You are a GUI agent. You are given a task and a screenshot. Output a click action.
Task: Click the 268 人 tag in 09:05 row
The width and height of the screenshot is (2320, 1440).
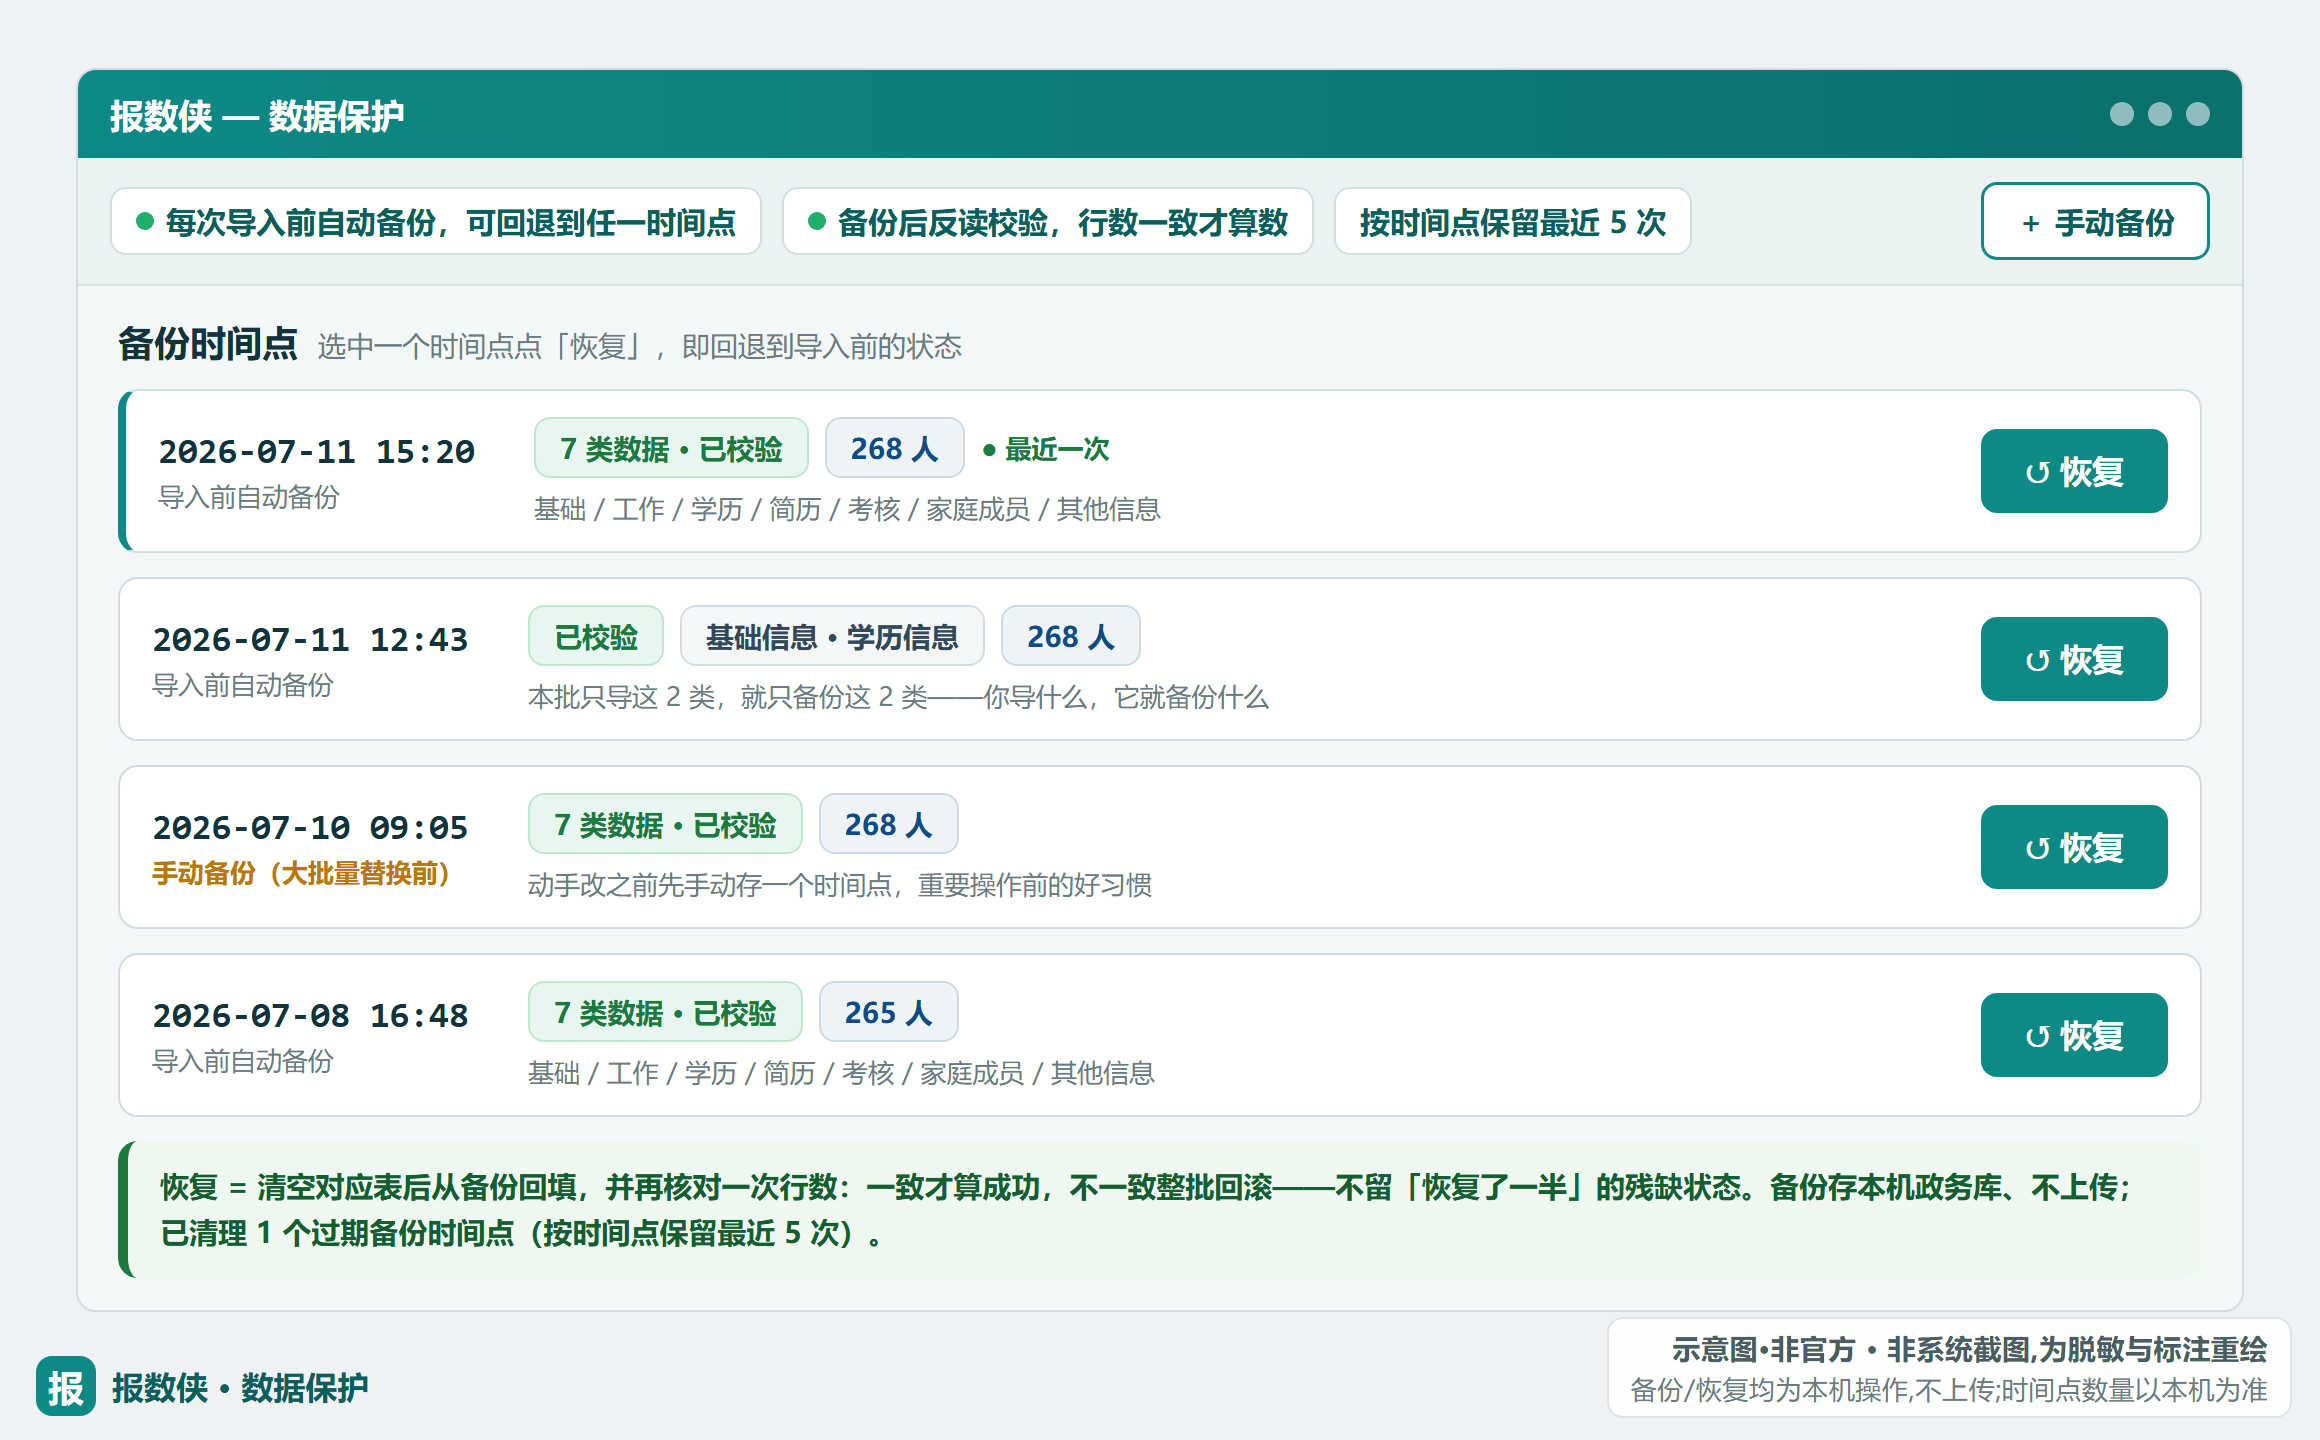[888, 824]
